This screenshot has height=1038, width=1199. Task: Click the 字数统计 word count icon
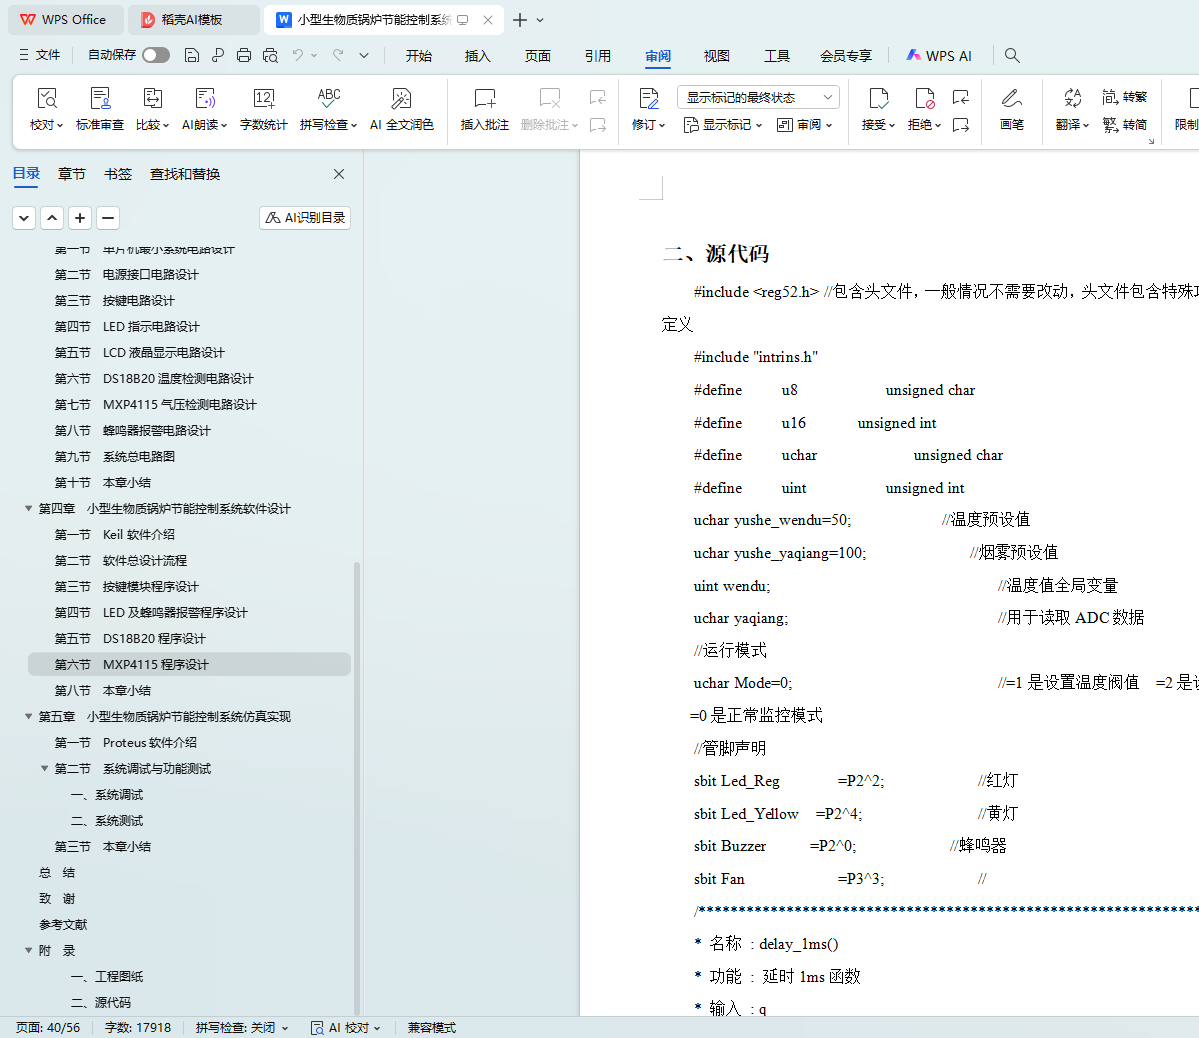coord(264,99)
